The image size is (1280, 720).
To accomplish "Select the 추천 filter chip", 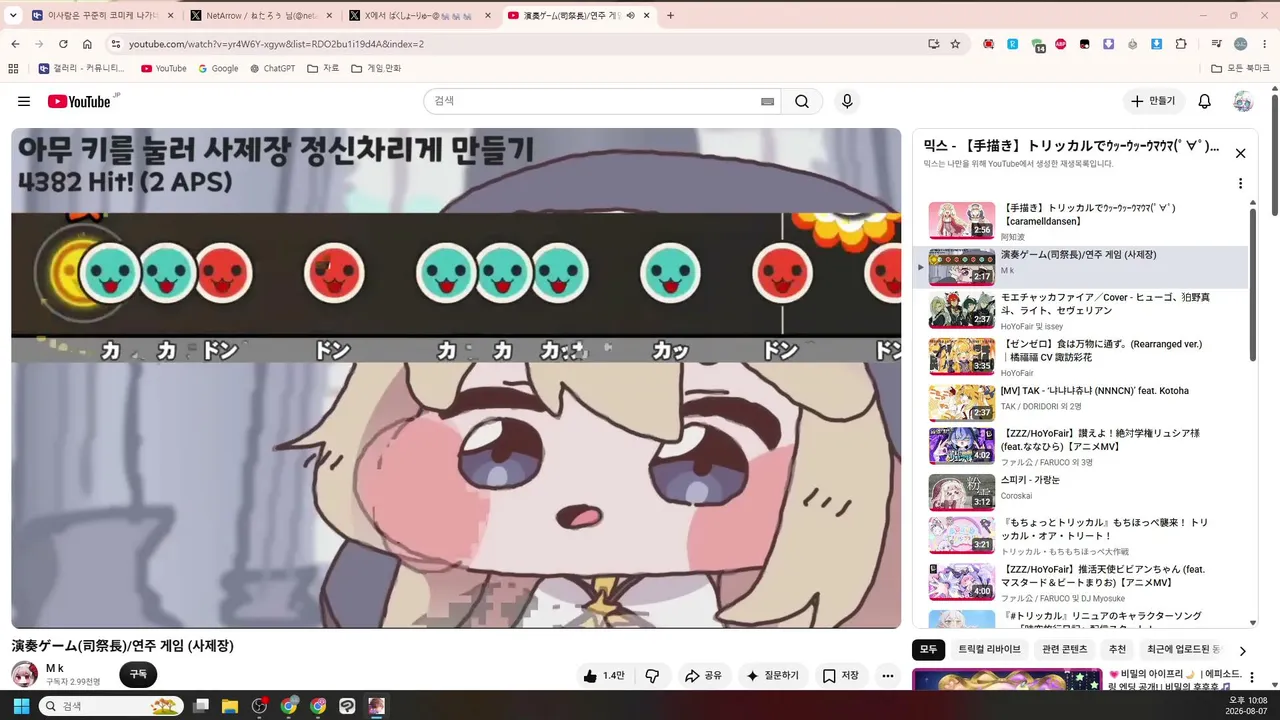I will (1117, 649).
